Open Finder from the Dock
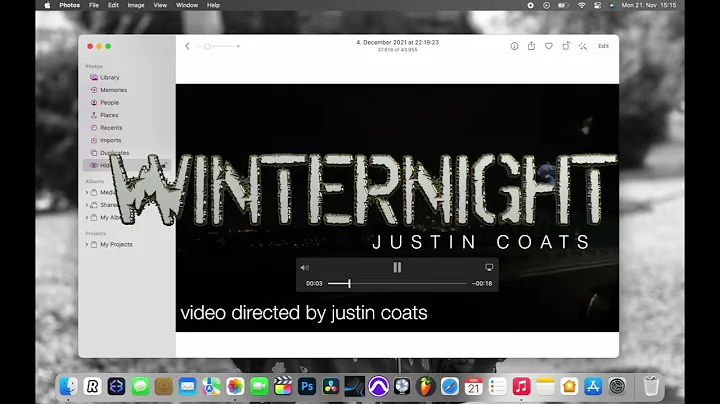This screenshot has height=404, width=720. [x=68, y=386]
